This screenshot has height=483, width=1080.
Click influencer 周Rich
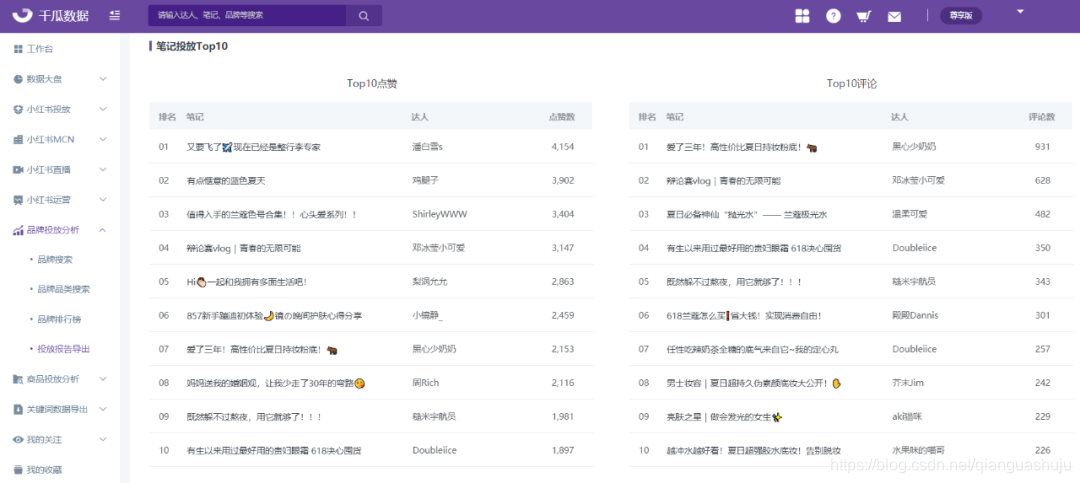pos(426,383)
